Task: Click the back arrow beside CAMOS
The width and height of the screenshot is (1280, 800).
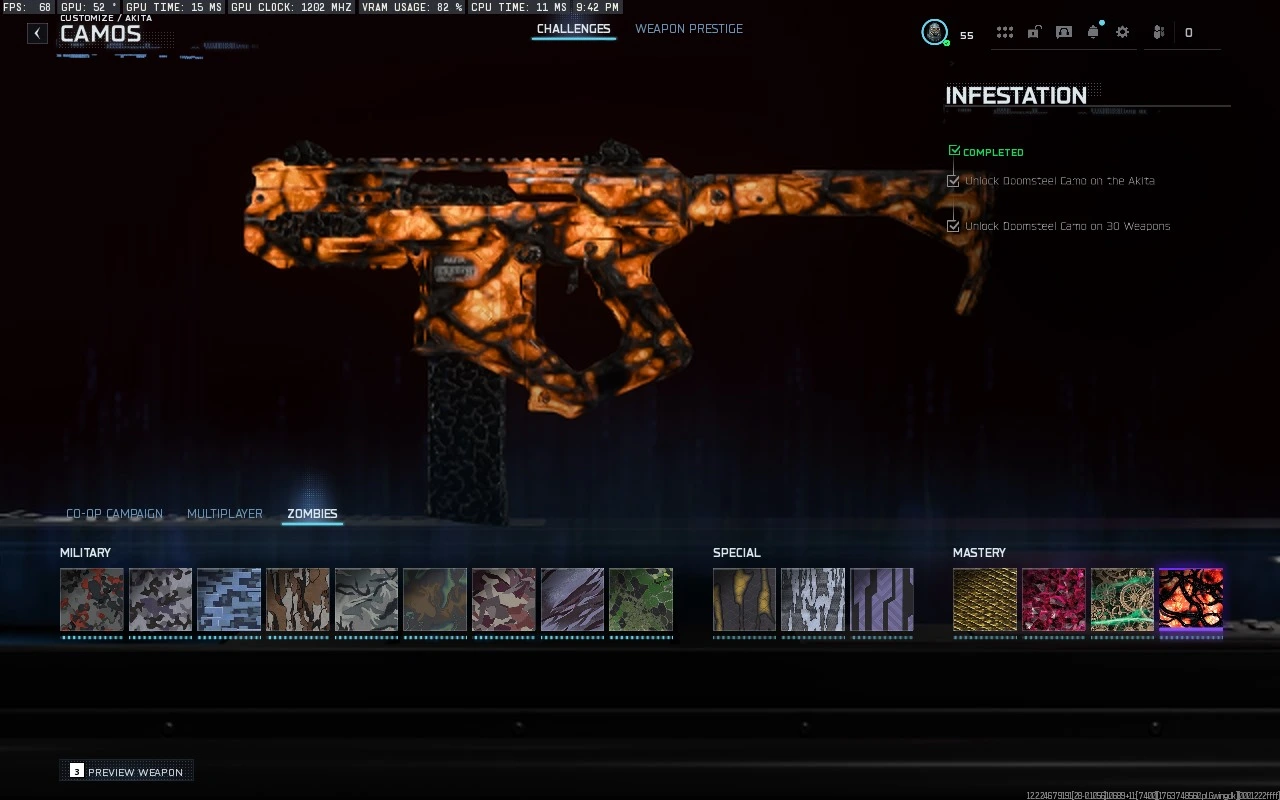Action: tap(36, 33)
